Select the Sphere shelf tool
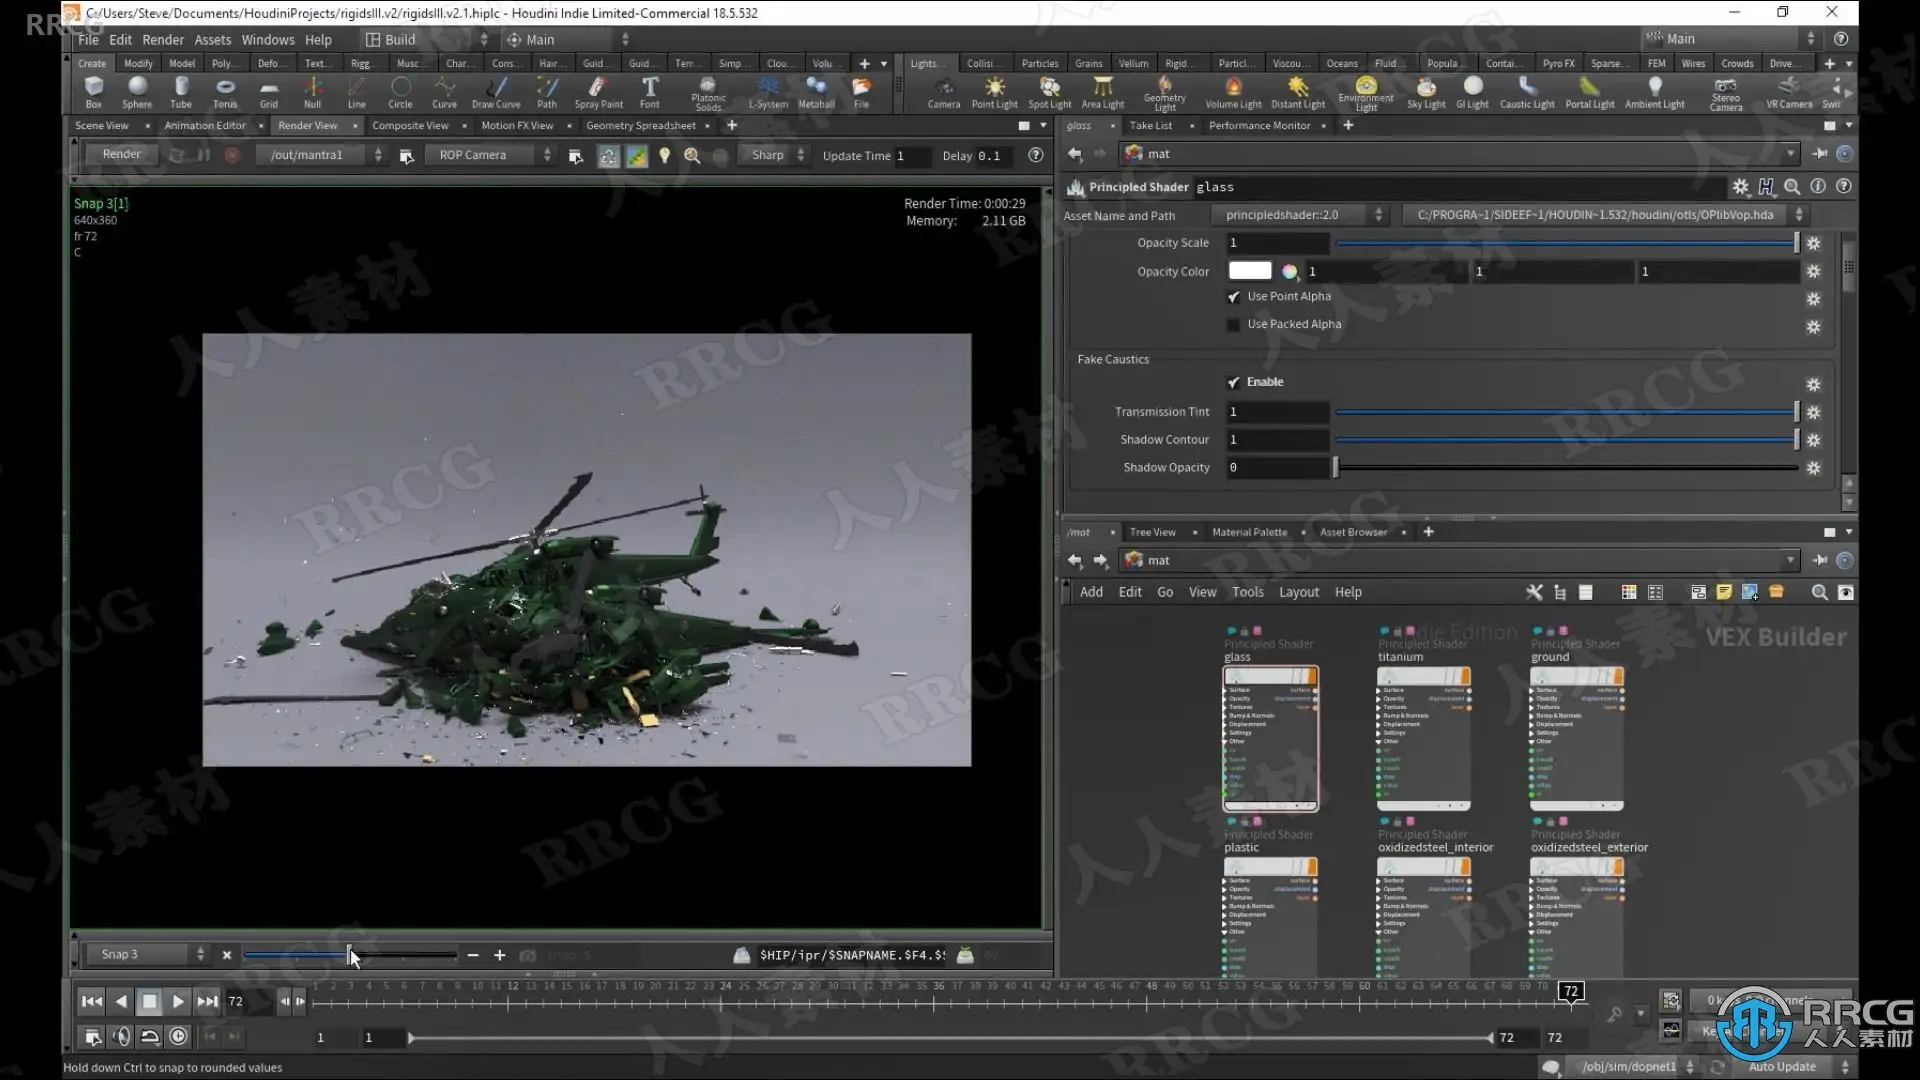This screenshot has width=1920, height=1080. click(x=137, y=90)
